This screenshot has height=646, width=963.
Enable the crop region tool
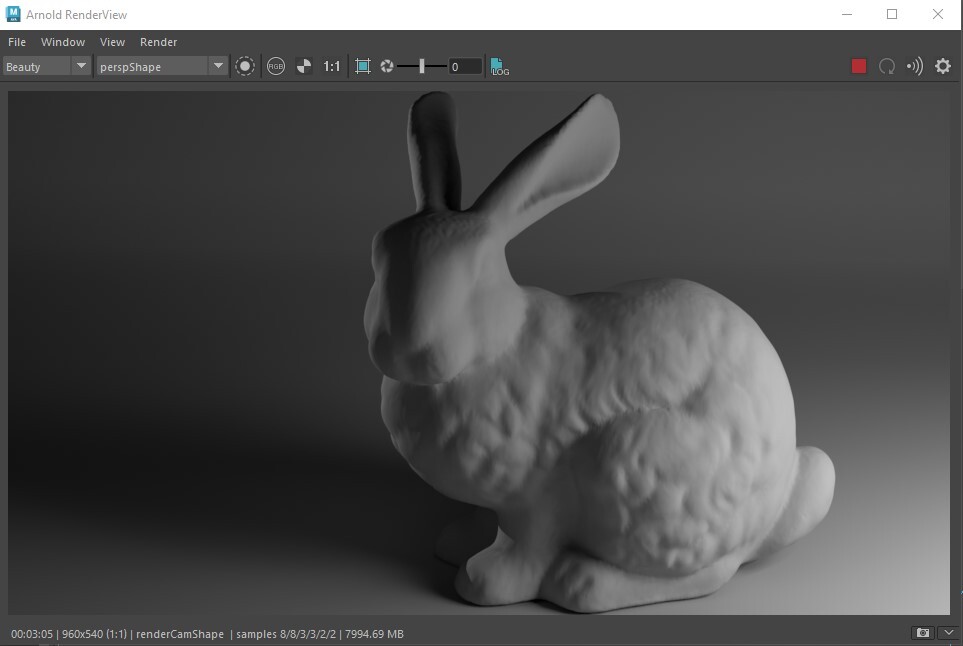[x=363, y=67]
